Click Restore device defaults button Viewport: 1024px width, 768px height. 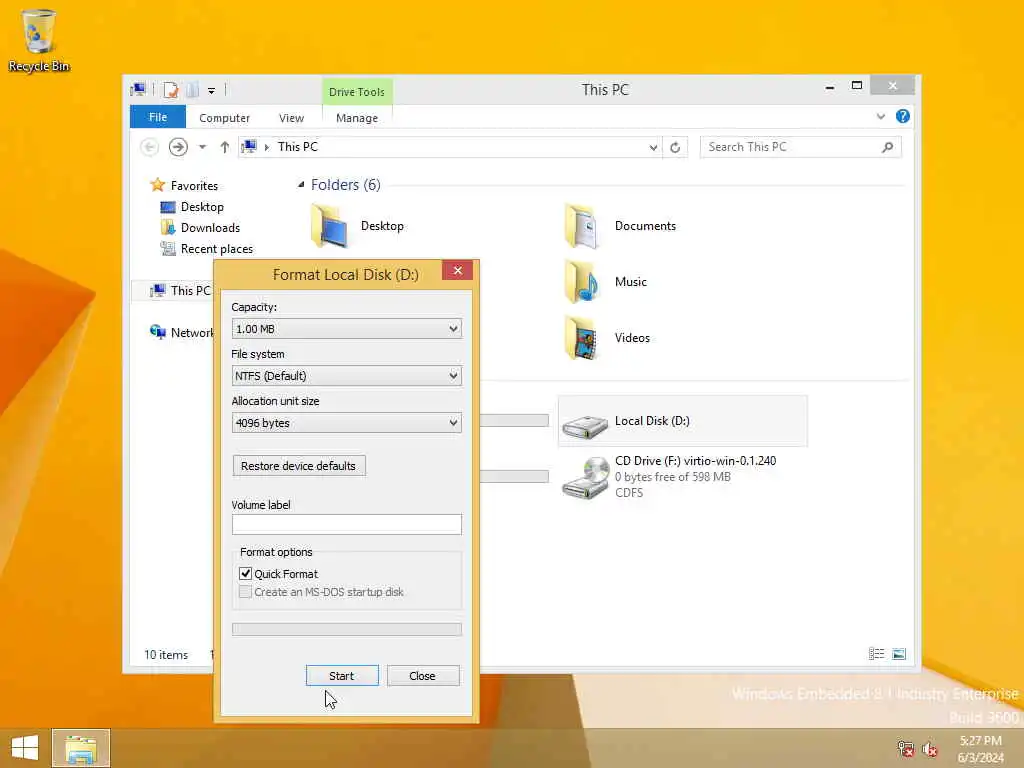point(299,466)
